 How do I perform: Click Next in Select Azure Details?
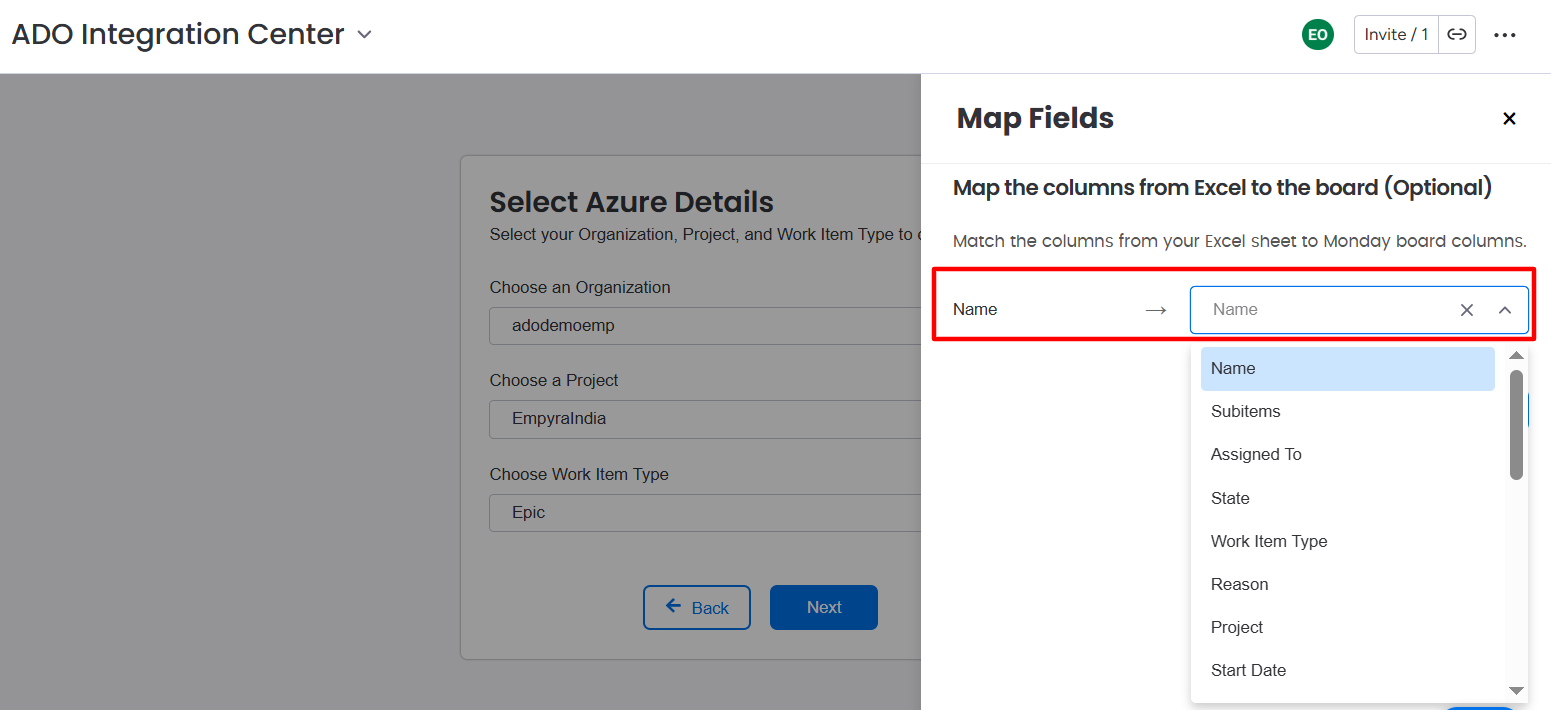824,607
